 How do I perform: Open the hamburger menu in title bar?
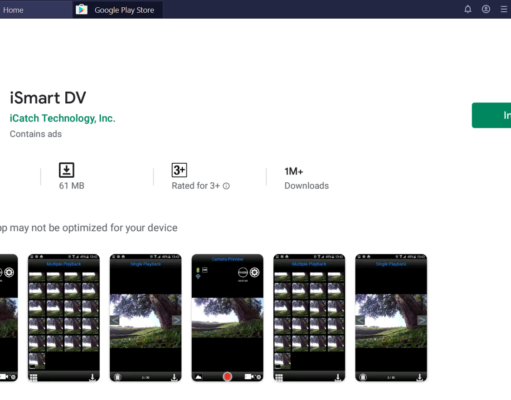504,9
